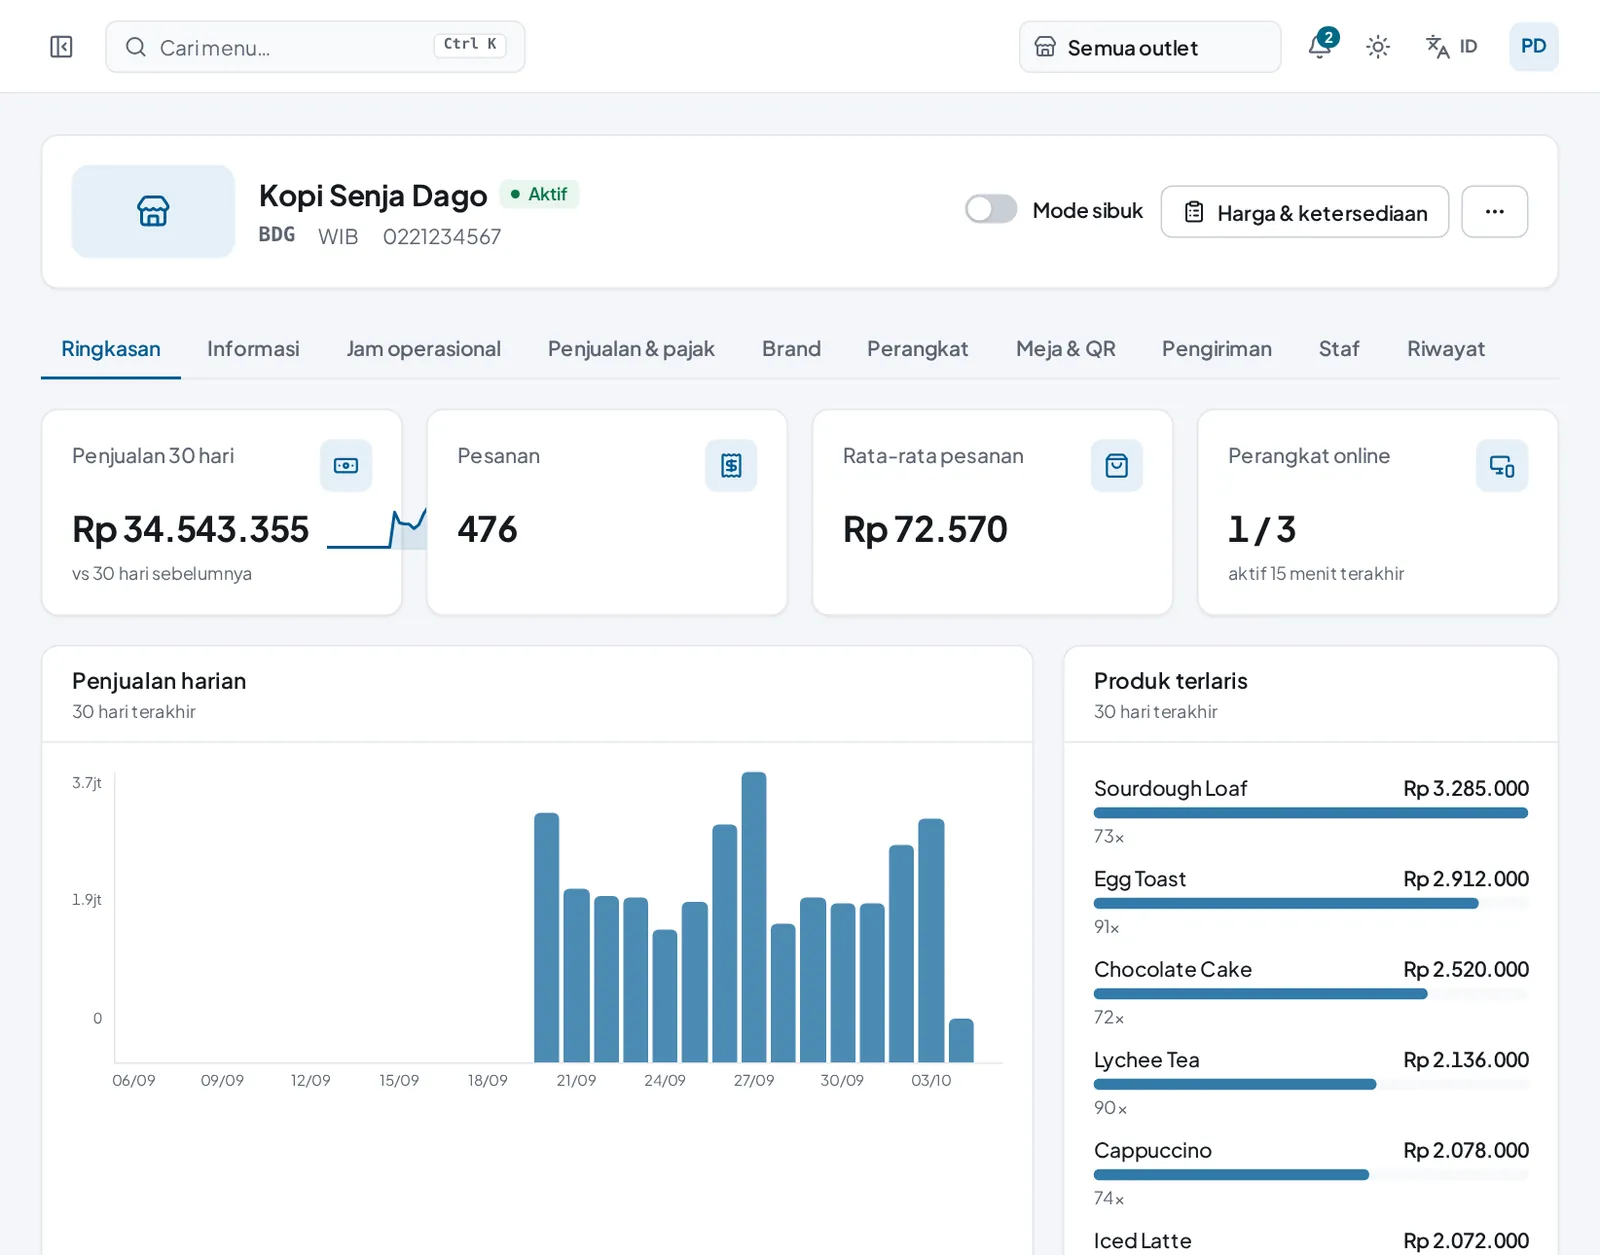Image resolution: width=1600 pixels, height=1255 pixels.
Task: Click the Rp 72.570 average order value
Action: (x=925, y=529)
